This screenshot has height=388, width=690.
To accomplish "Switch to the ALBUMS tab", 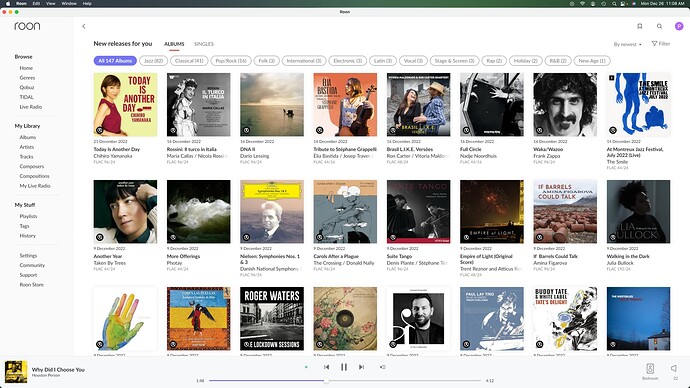I will [x=174, y=44].
